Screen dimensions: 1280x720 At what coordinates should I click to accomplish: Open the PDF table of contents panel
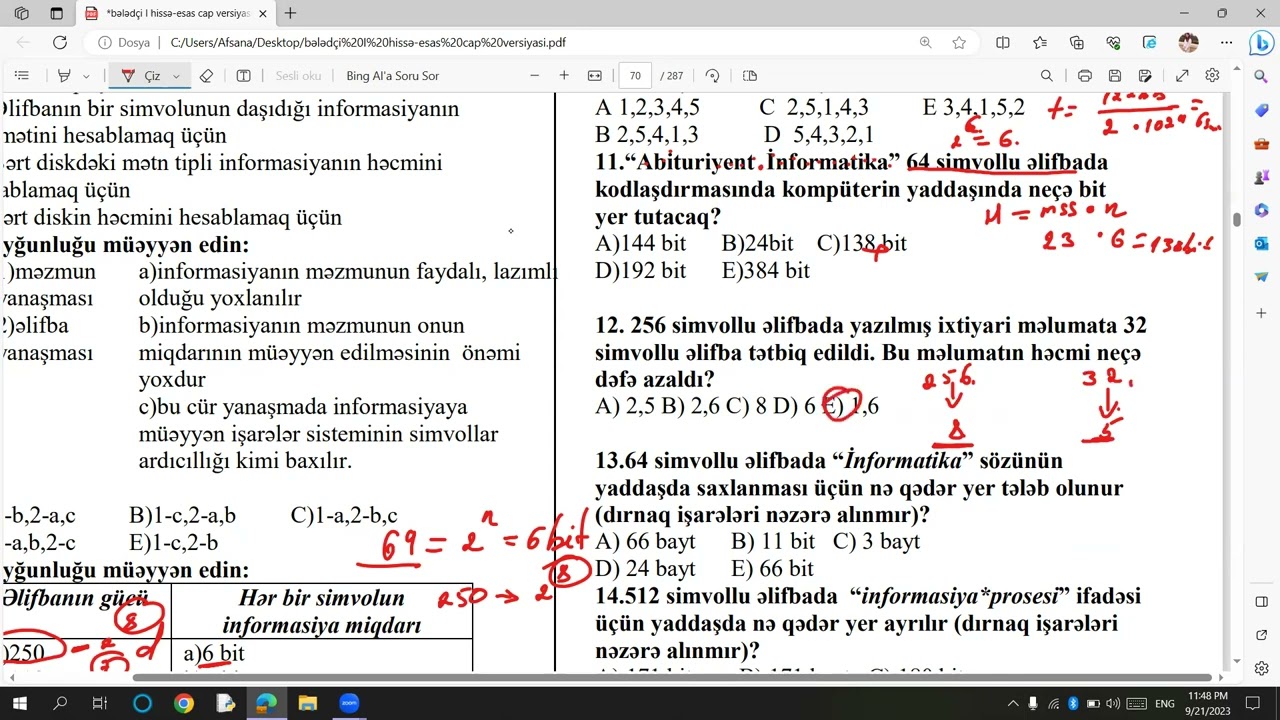[x=22, y=75]
